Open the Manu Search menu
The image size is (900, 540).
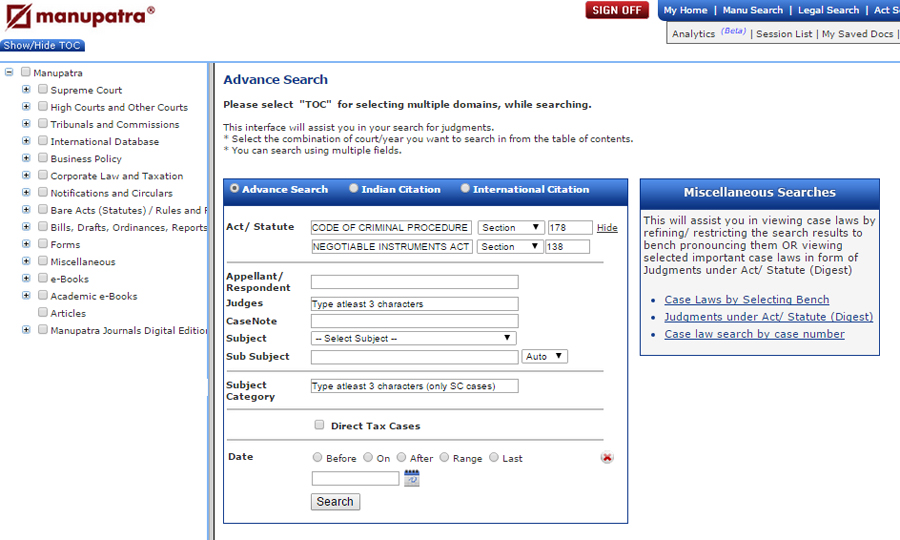click(x=752, y=10)
